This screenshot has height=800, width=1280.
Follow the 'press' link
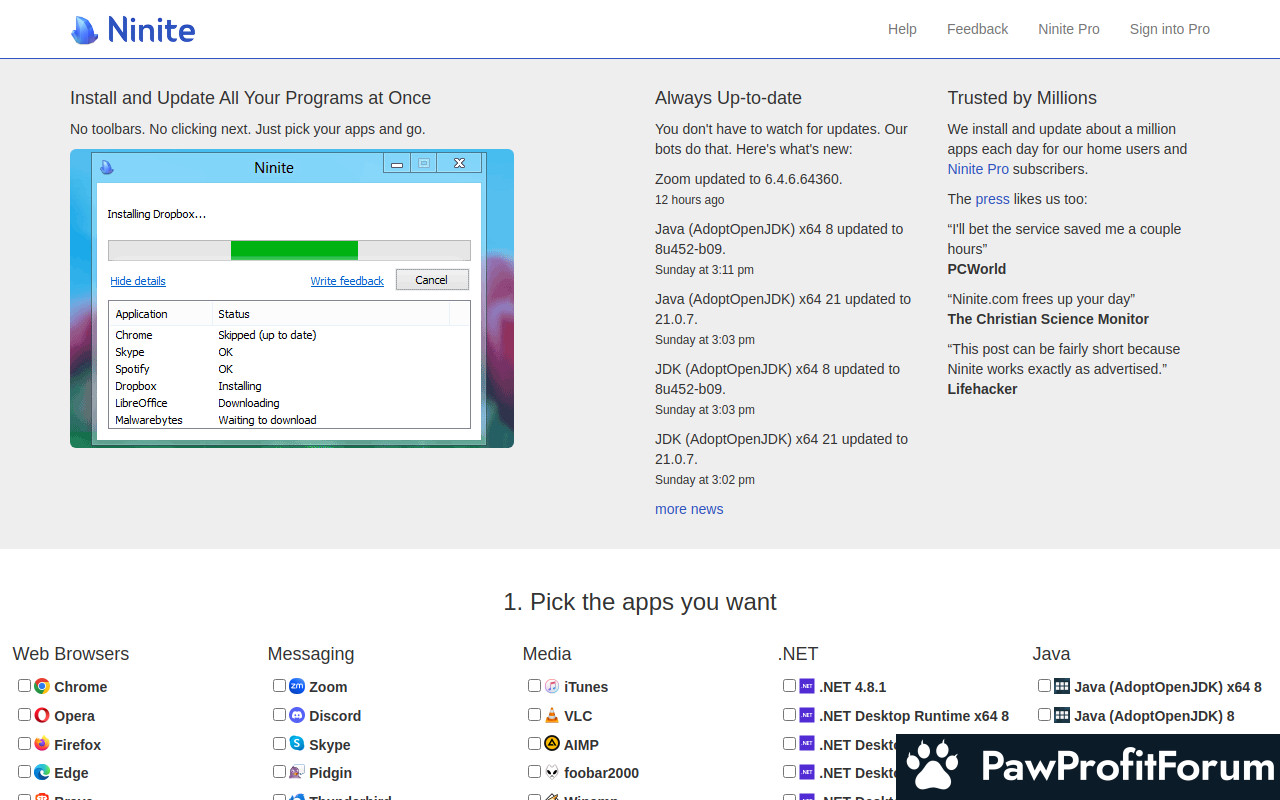[x=993, y=199]
